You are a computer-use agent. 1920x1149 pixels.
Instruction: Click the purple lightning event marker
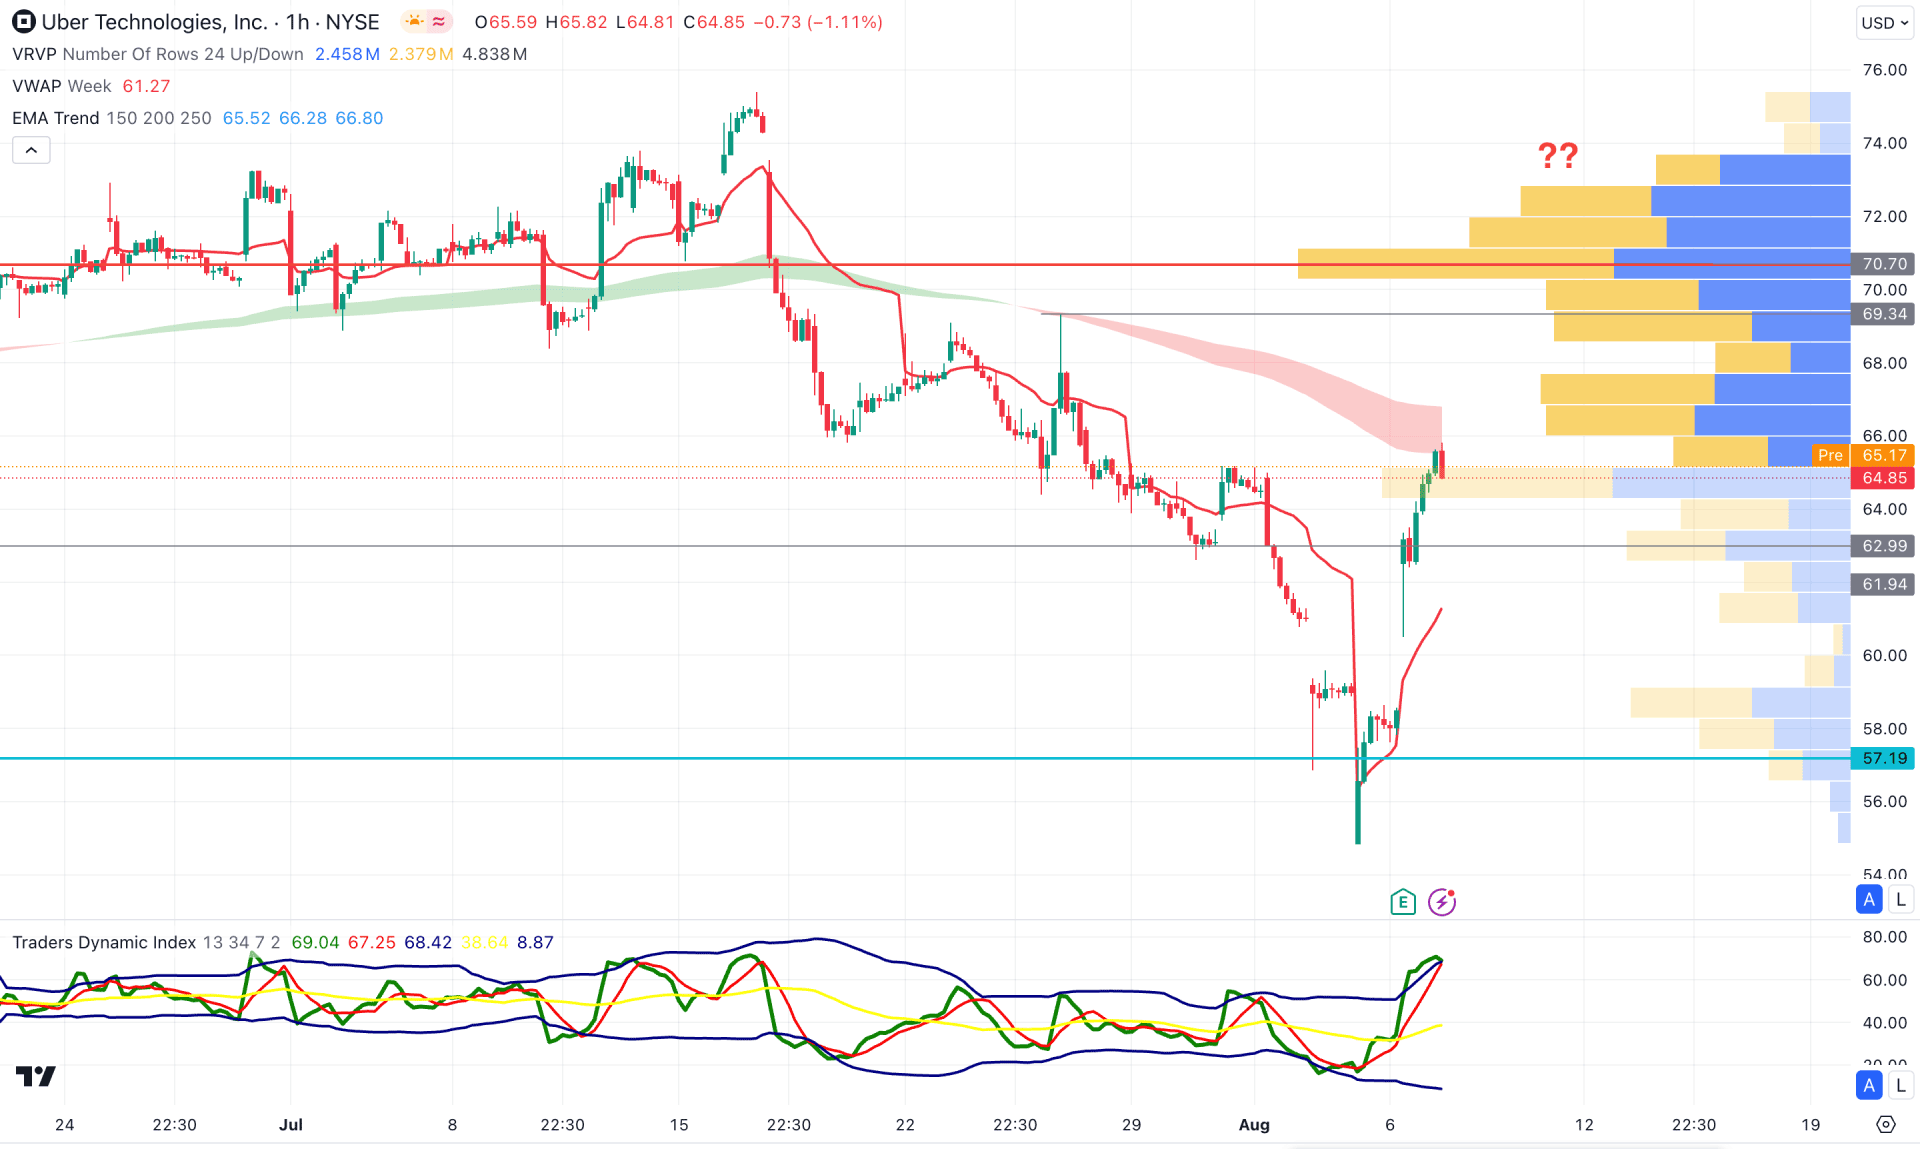coord(1441,902)
